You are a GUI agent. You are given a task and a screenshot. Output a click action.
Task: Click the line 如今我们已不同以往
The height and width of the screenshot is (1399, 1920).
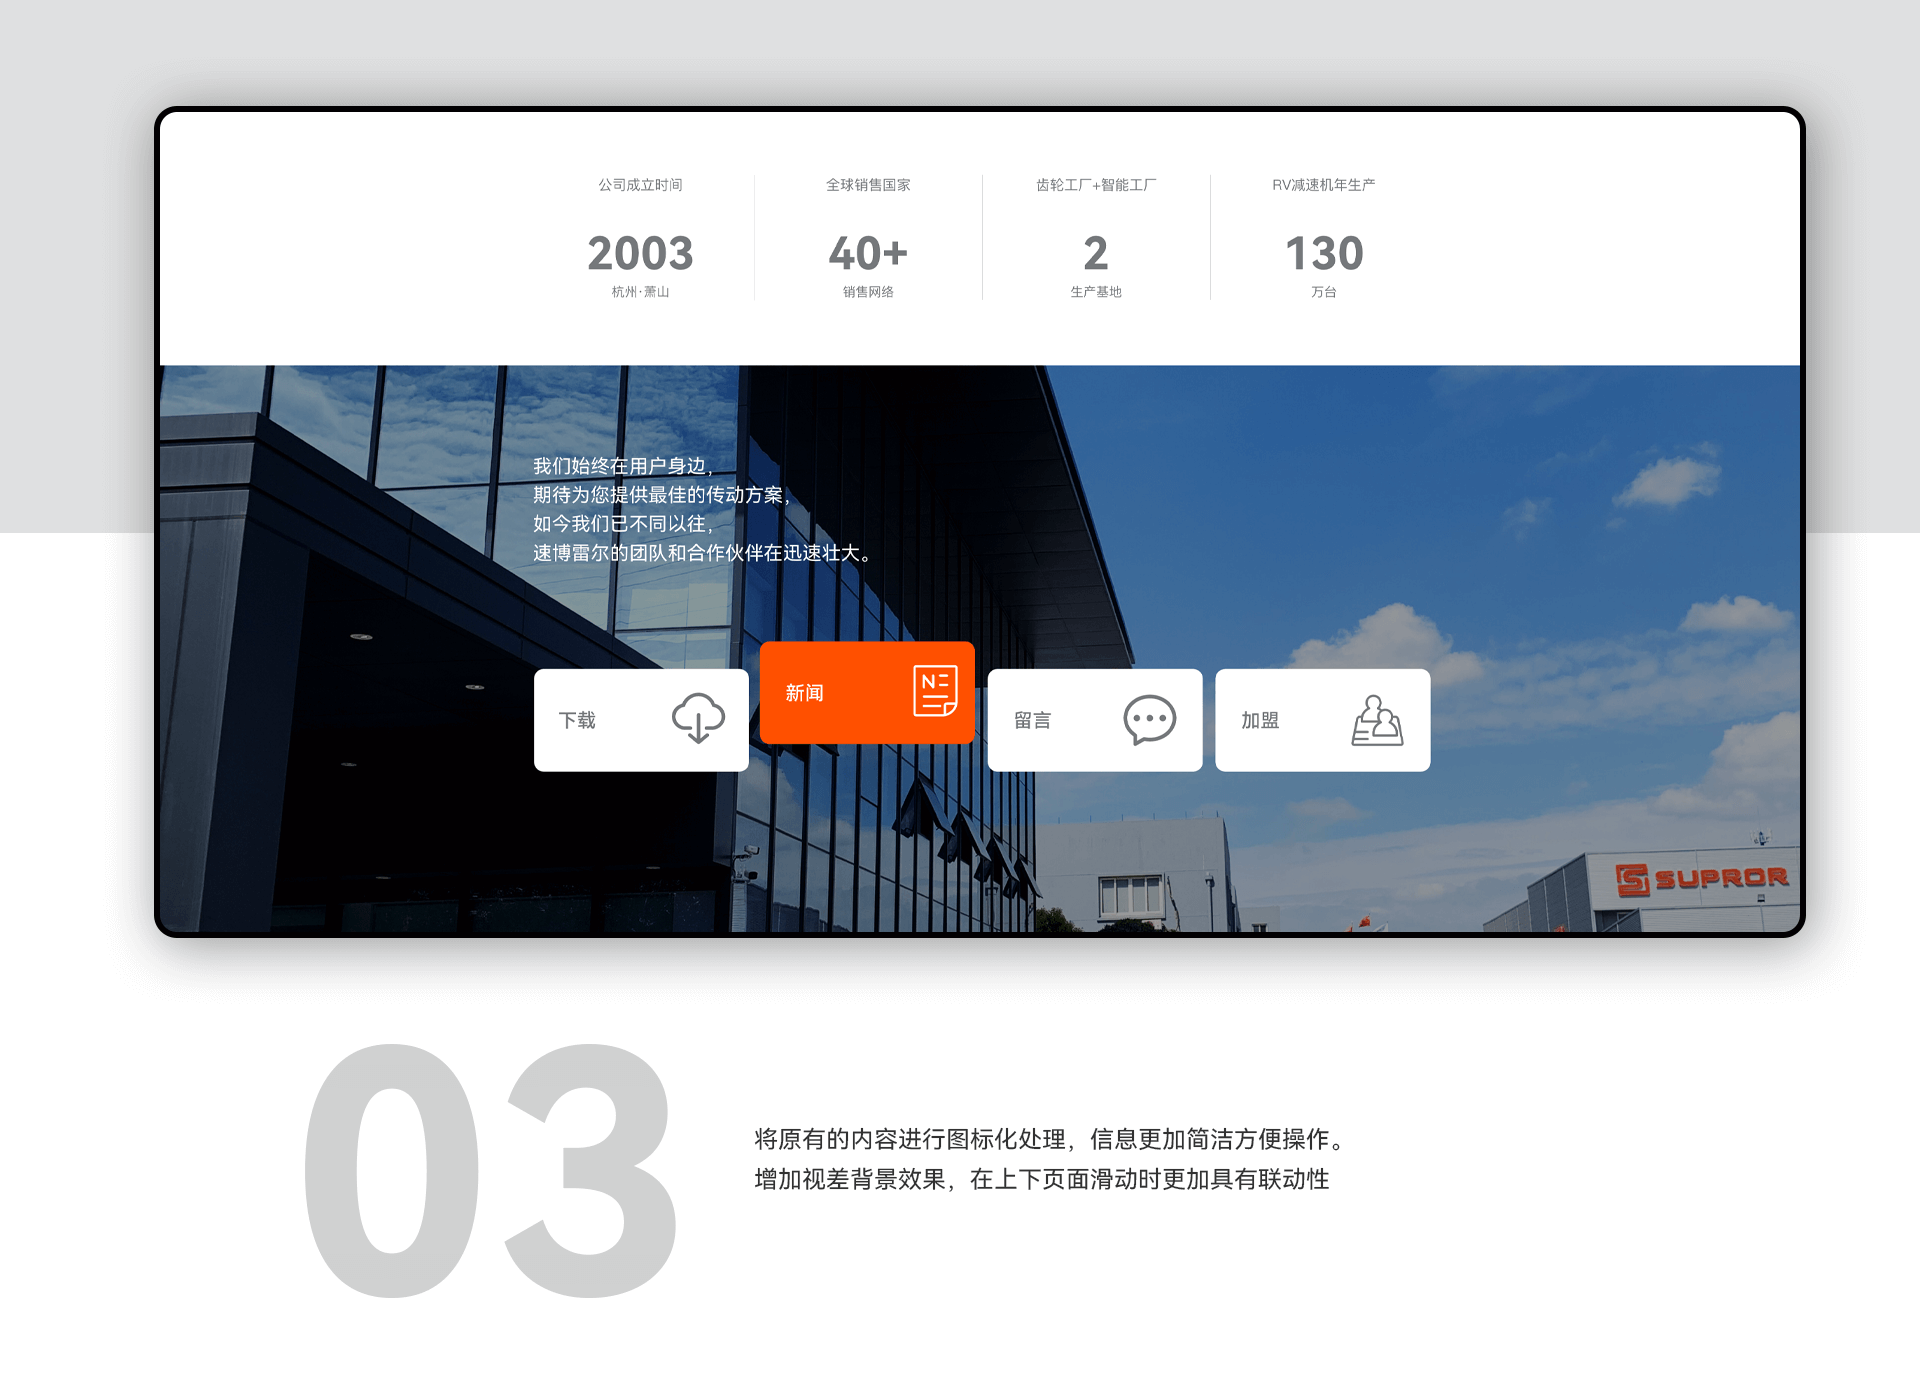pos(623,524)
